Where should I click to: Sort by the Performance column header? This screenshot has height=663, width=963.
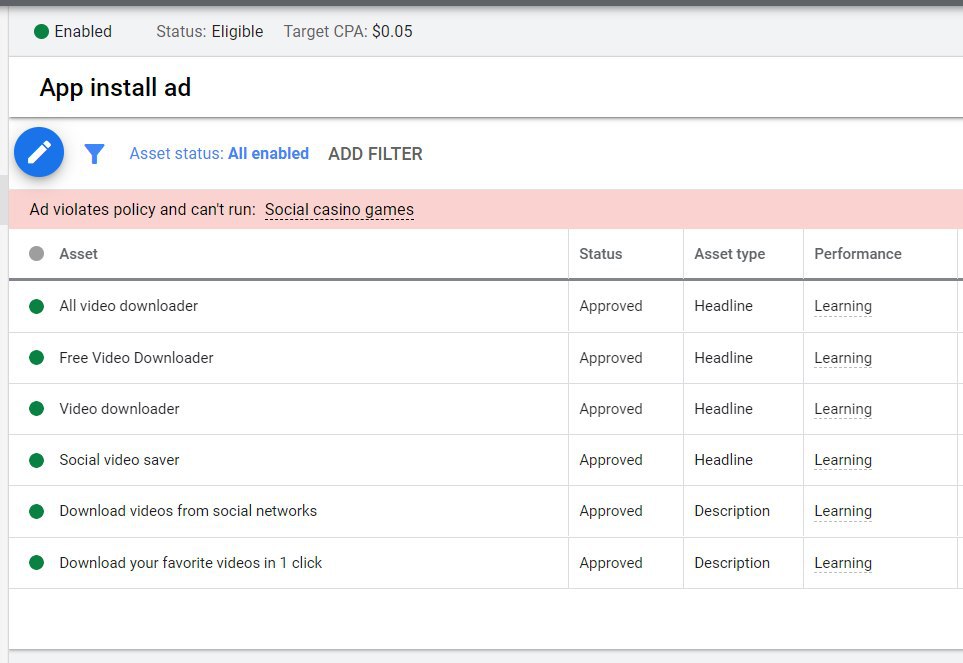click(x=857, y=254)
